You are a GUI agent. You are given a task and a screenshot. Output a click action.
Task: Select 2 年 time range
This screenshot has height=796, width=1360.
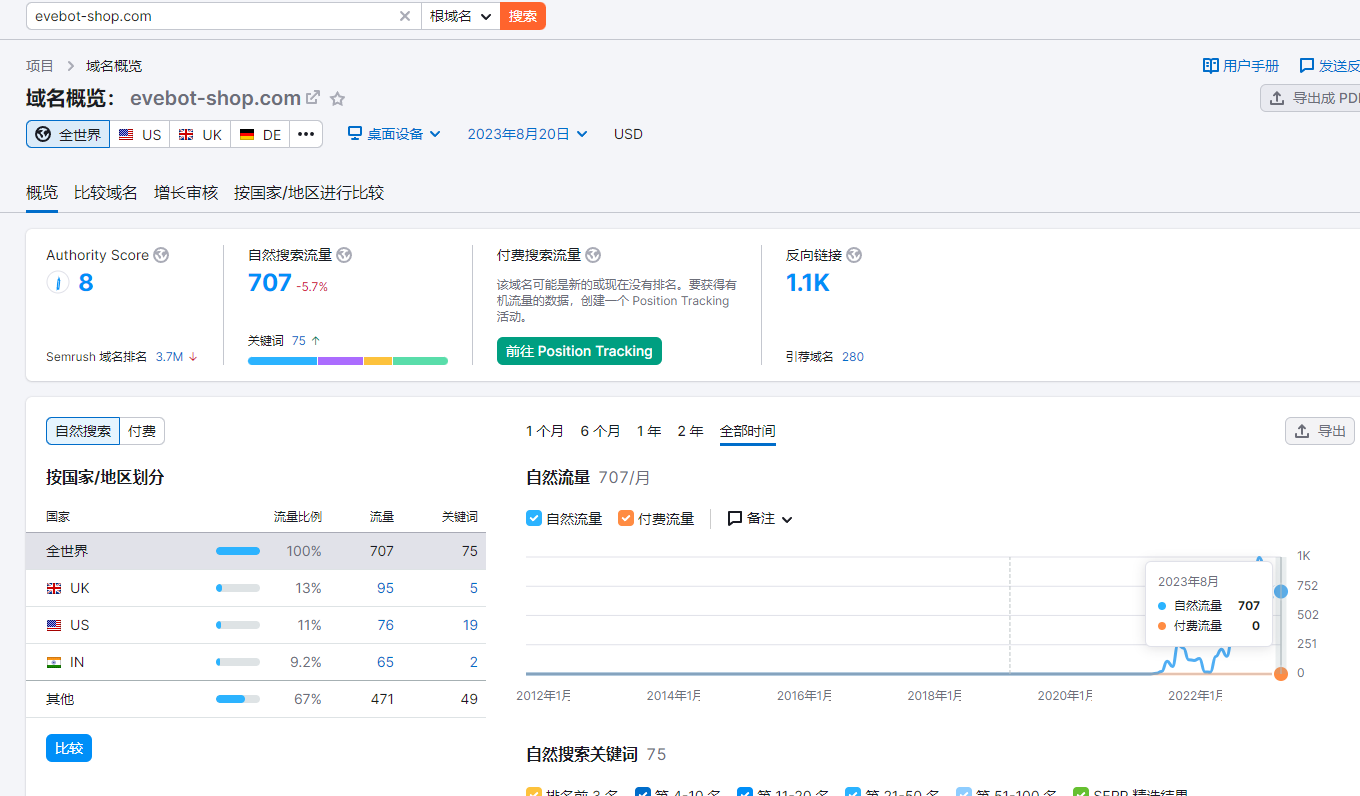(690, 431)
